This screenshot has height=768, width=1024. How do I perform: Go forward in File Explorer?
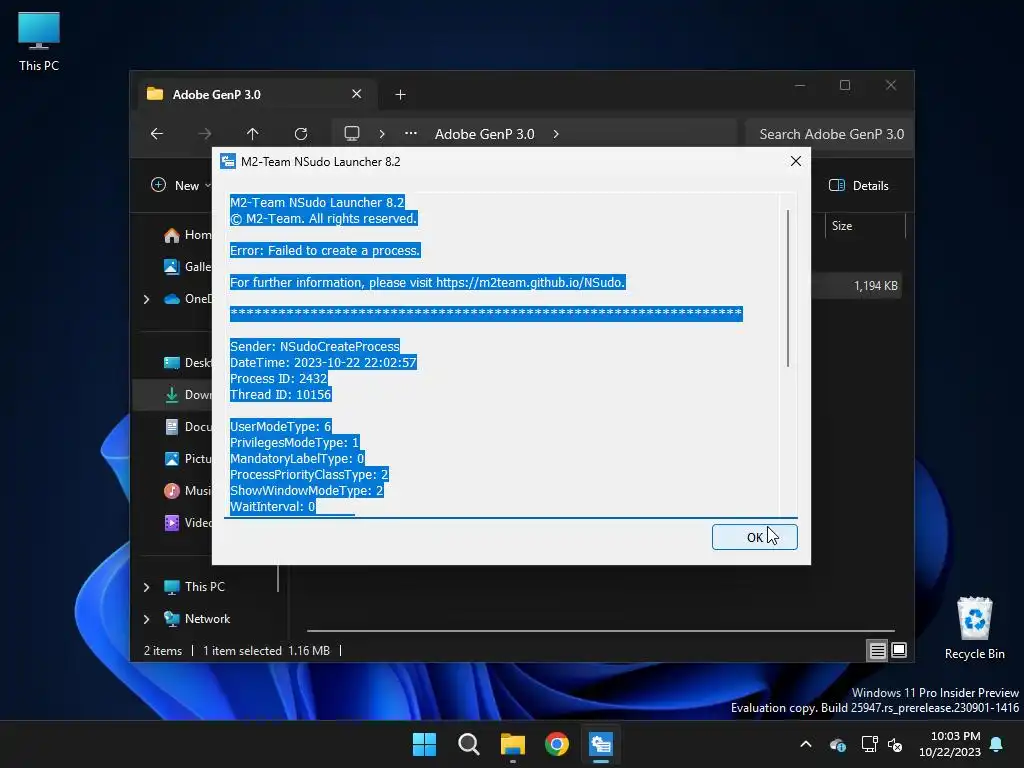pos(204,134)
